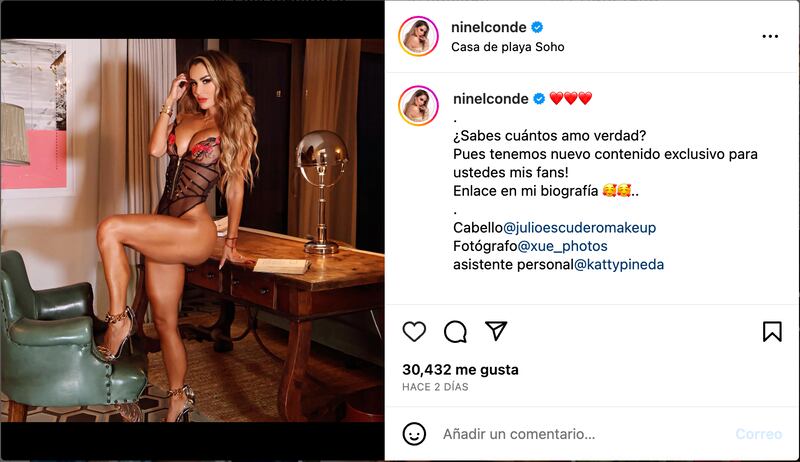Focus the Añadir un comentario field
Image resolution: width=800 pixels, height=462 pixels.
click(519, 434)
